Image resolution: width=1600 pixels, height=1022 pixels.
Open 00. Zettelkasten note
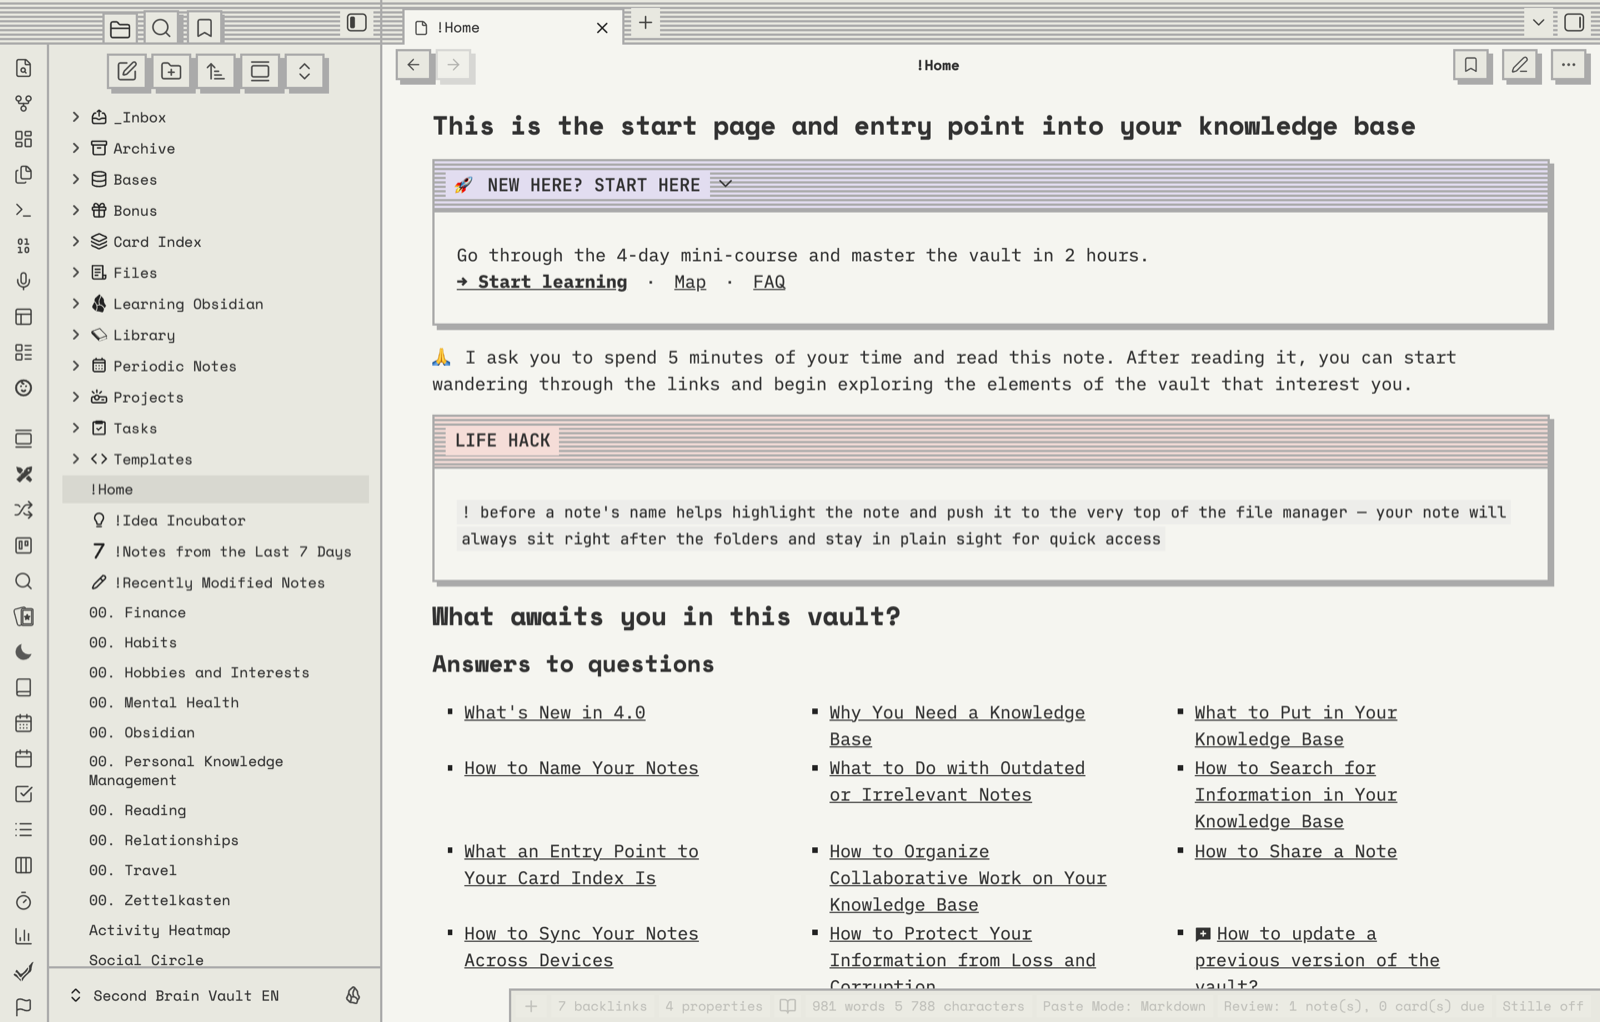[x=216, y=900]
